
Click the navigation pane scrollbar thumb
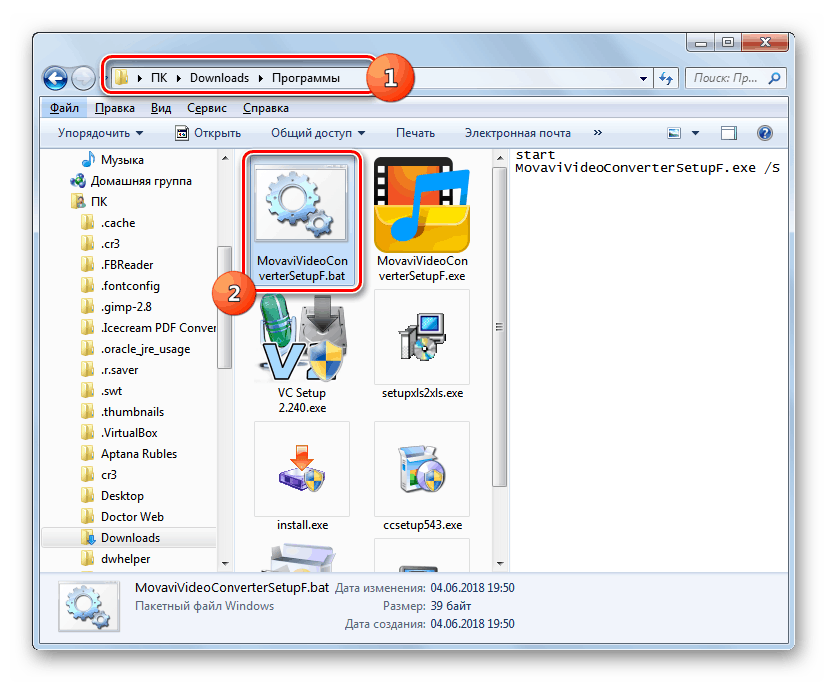pos(225,307)
